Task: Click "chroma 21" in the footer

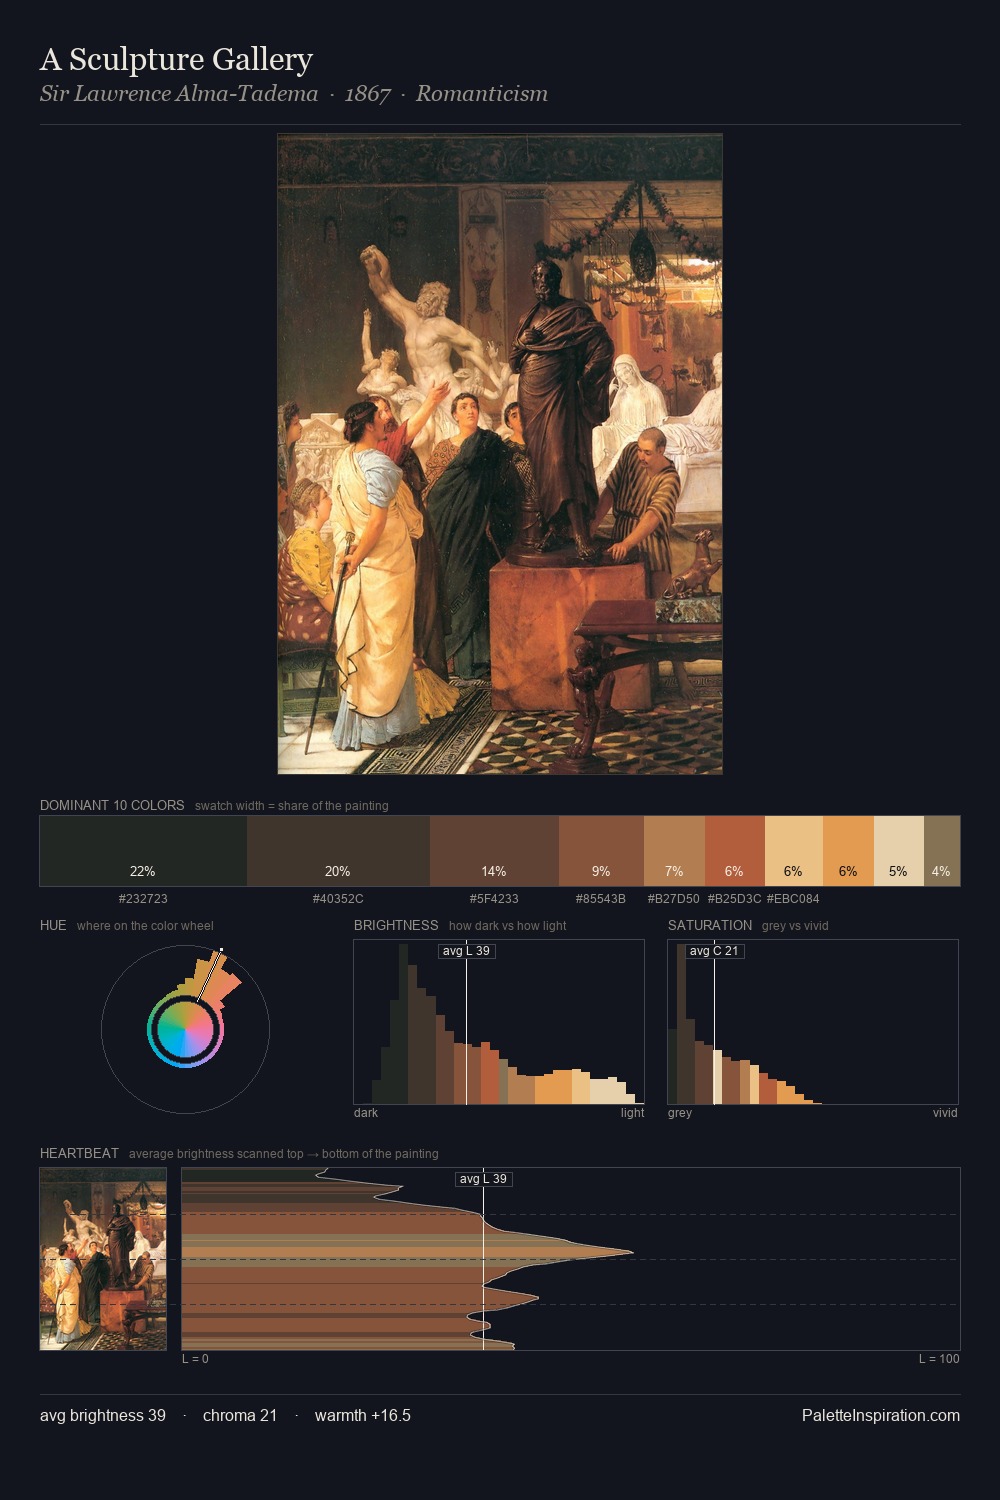Action: [240, 1415]
